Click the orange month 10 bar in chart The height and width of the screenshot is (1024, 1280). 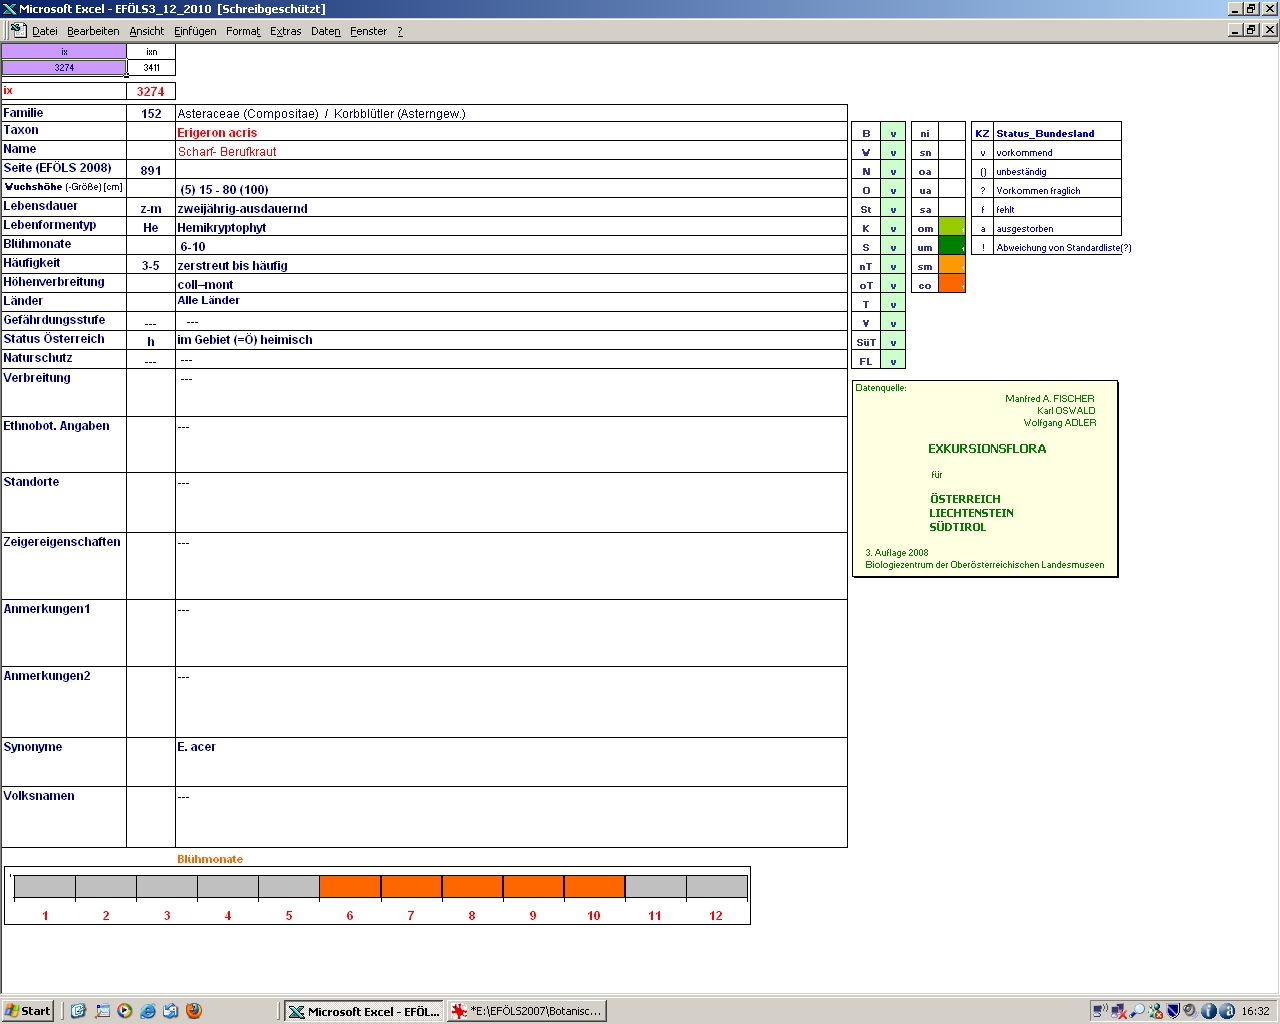click(x=594, y=887)
